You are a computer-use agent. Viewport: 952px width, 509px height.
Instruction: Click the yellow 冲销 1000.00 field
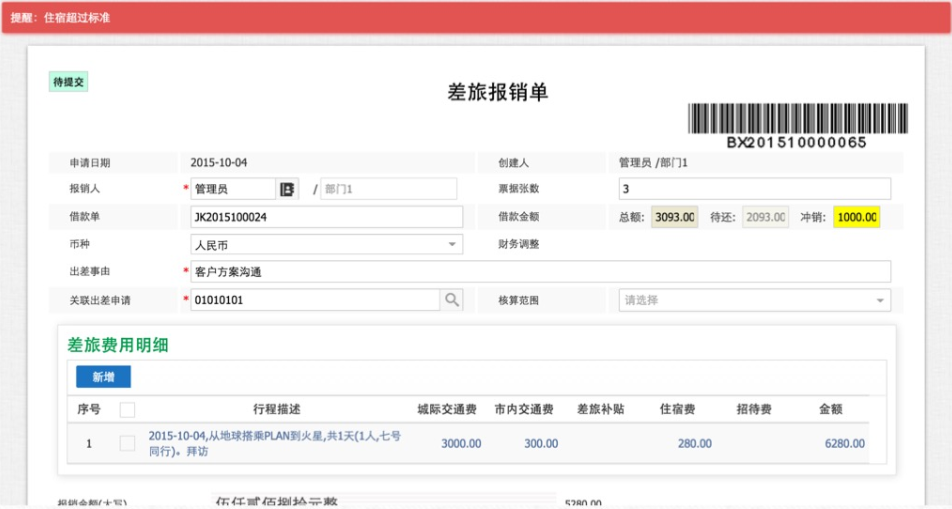(857, 217)
